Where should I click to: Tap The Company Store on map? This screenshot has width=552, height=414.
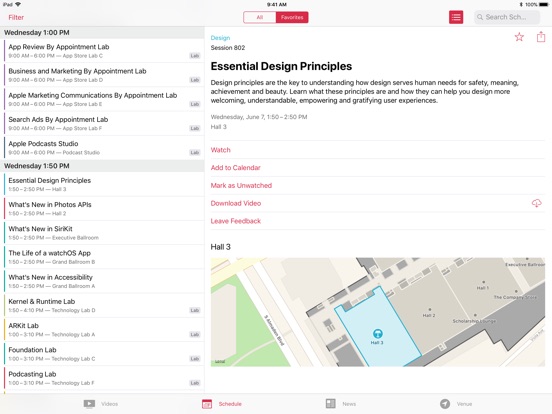(x=515, y=297)
